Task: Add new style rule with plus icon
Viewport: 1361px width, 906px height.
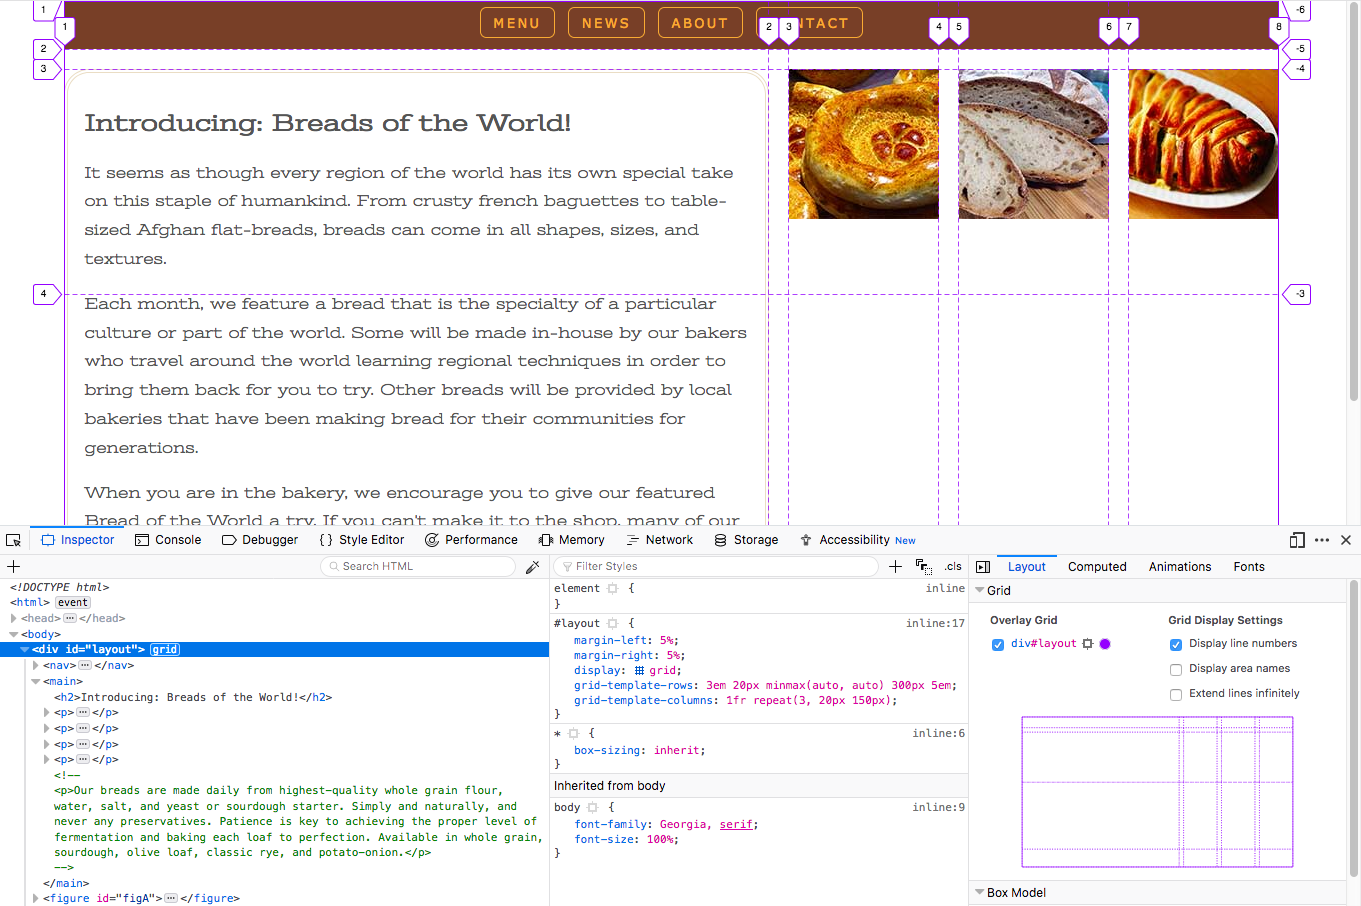Action: (x=895, y=566)
